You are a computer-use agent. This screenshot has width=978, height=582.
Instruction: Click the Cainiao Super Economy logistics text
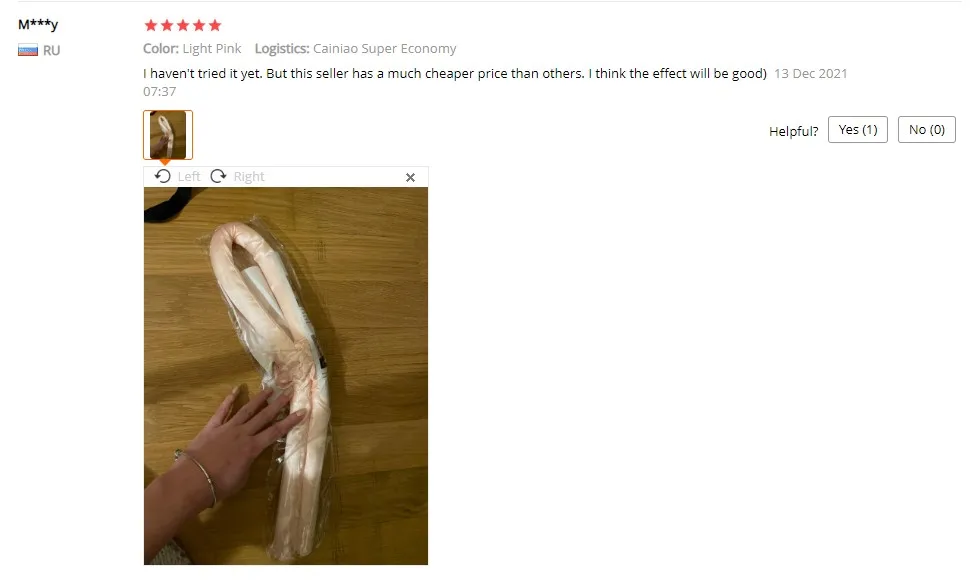tap(385, 49)
